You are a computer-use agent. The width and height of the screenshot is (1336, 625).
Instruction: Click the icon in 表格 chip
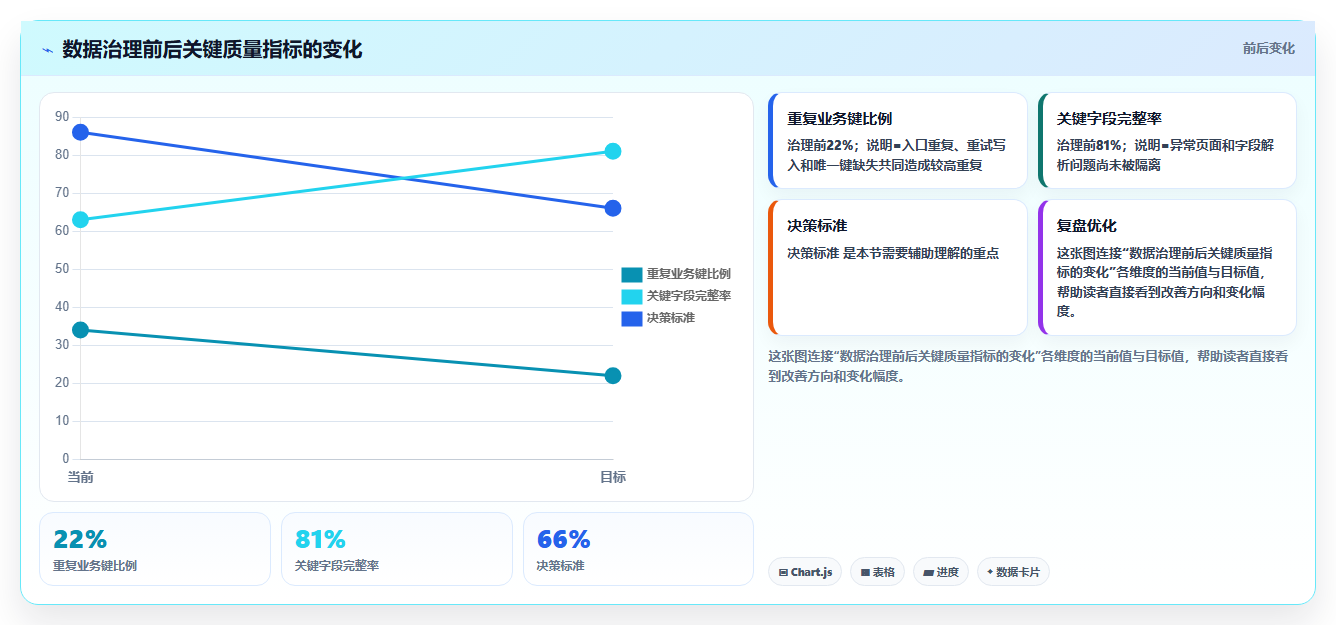[x=865, y=573]
